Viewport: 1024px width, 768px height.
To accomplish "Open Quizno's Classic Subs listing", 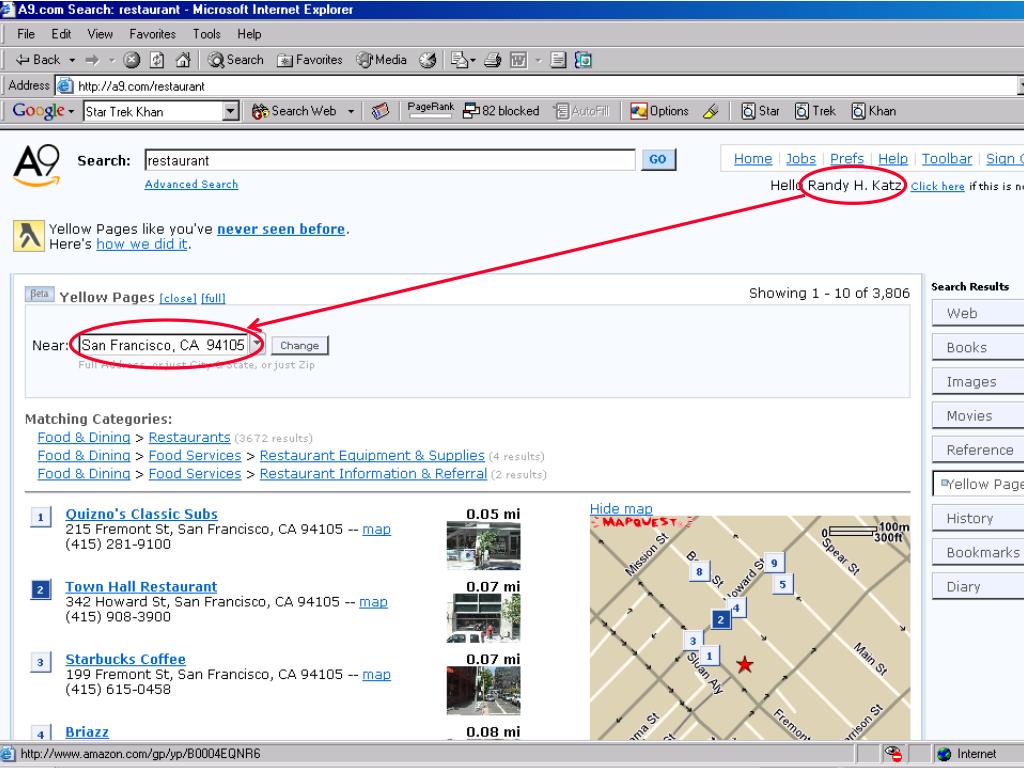I will 142,514.
